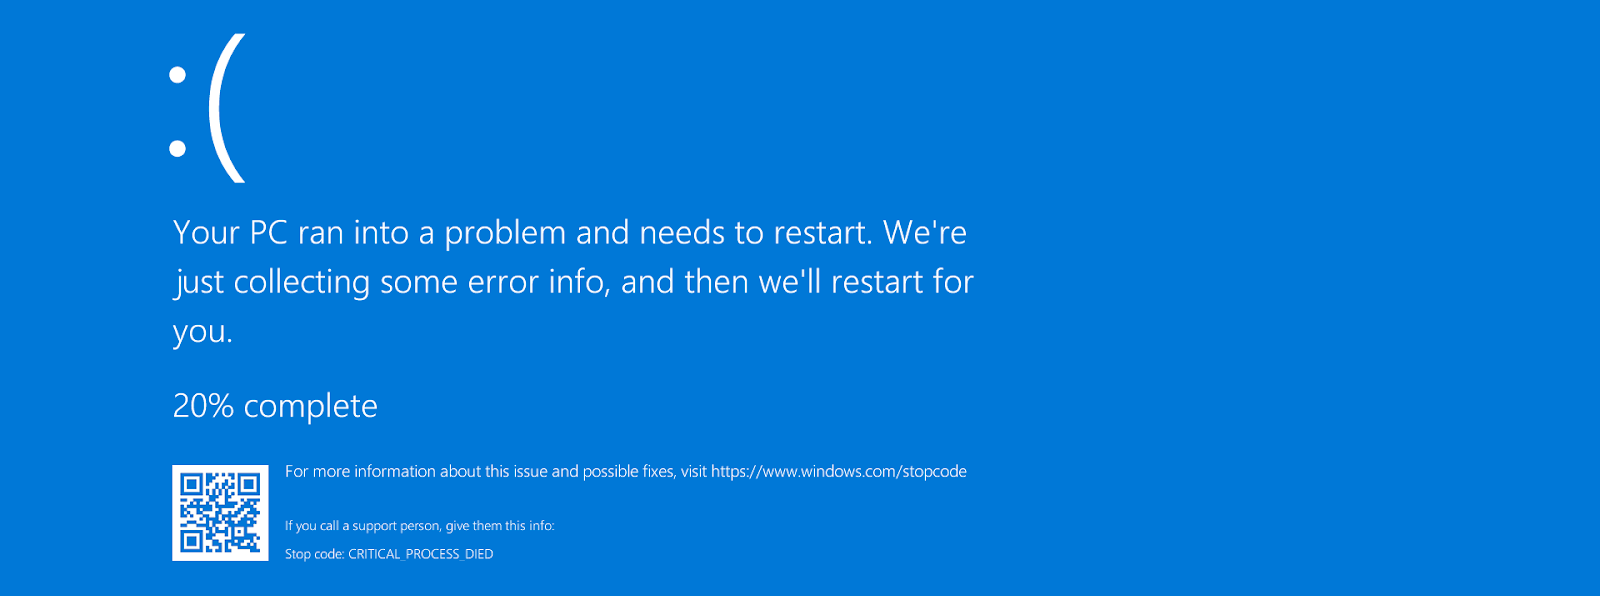Screen dimensions: 1600x596
Task: Open the windows.com/stopcode link
Action: pyautogui.click(x=839, y=471)
